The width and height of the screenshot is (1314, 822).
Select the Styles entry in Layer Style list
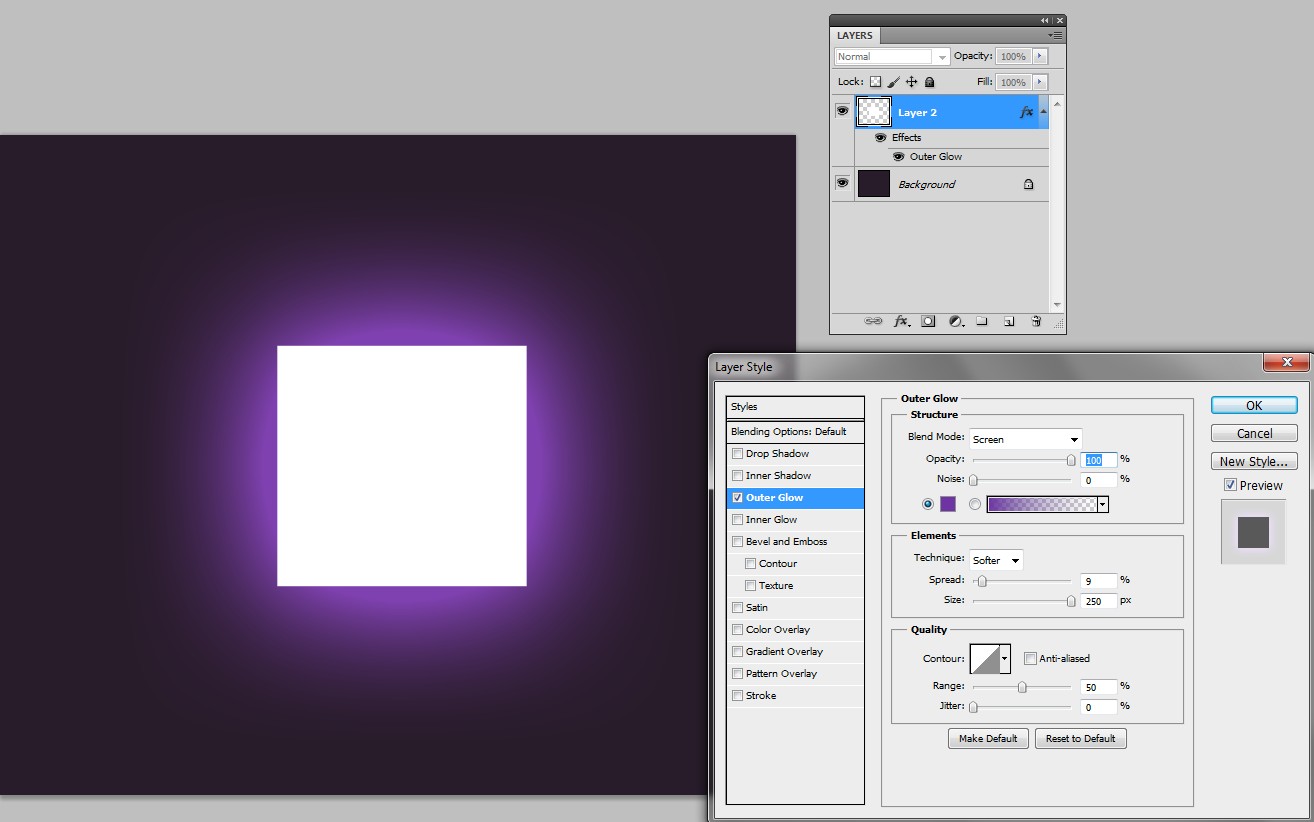[795, 407]
